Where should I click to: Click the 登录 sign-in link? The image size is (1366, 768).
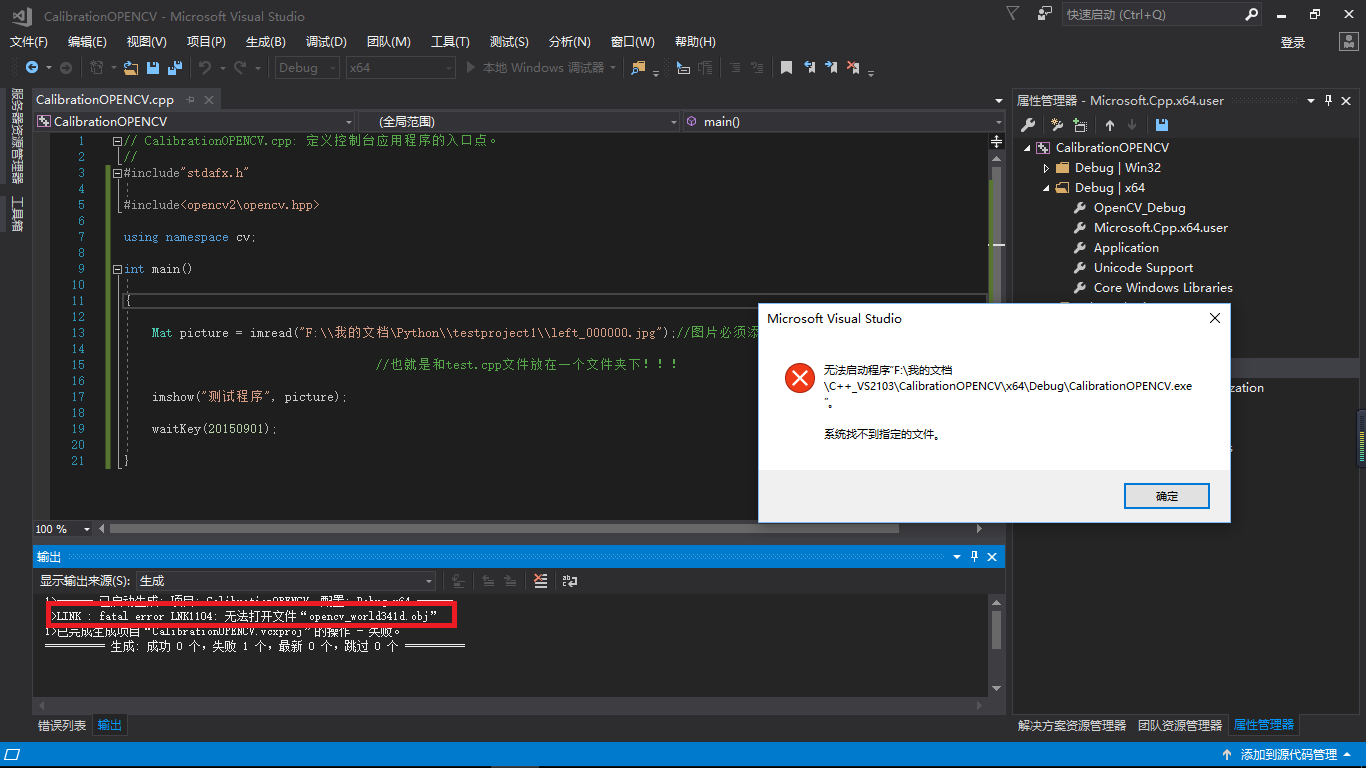tap(1293, 42)
